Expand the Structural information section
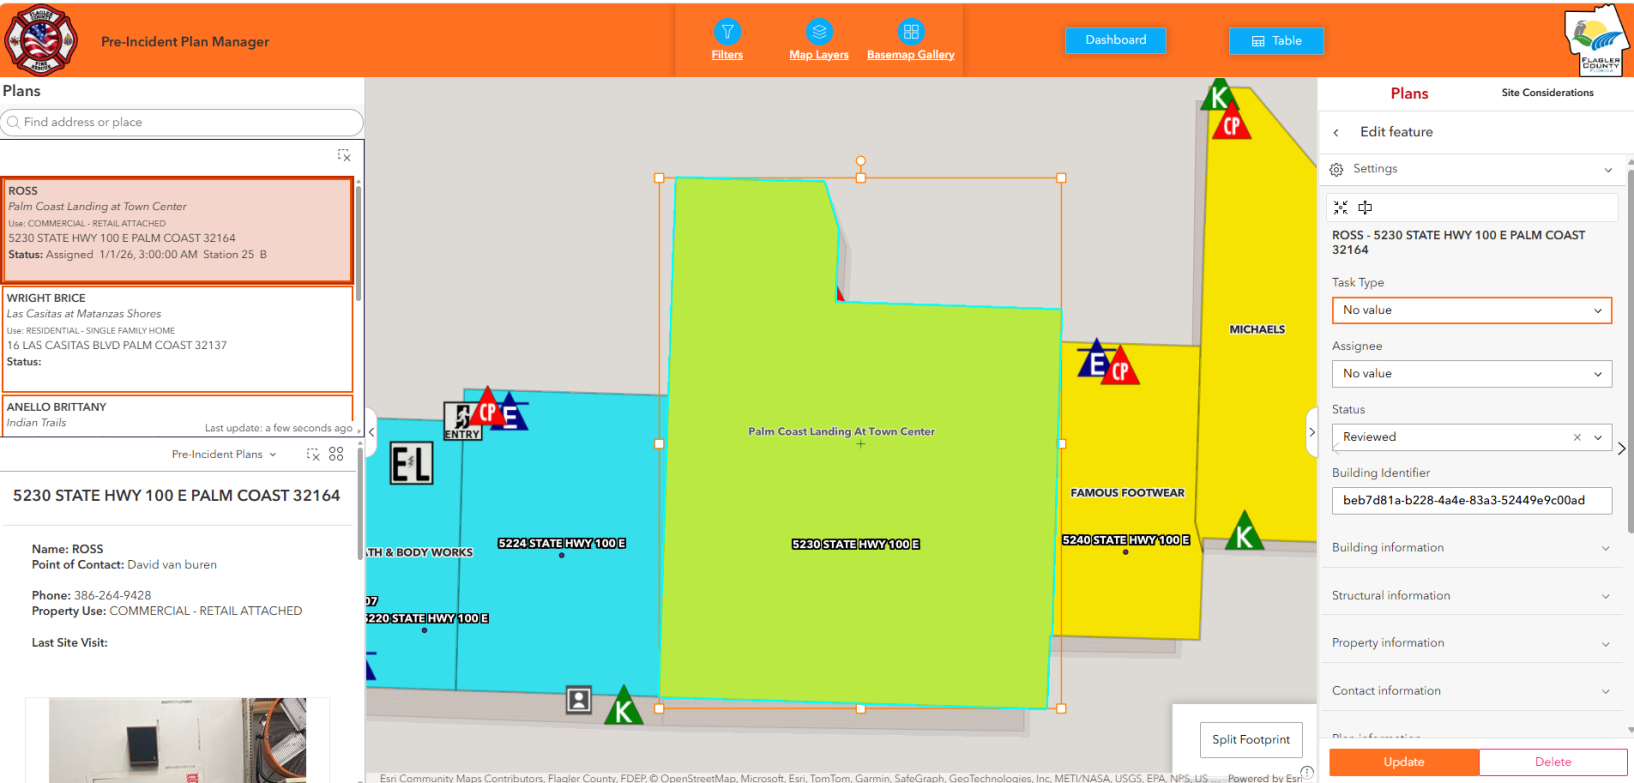The height and width of the screenshot is (783, 1634). [x=1472, y=595]
